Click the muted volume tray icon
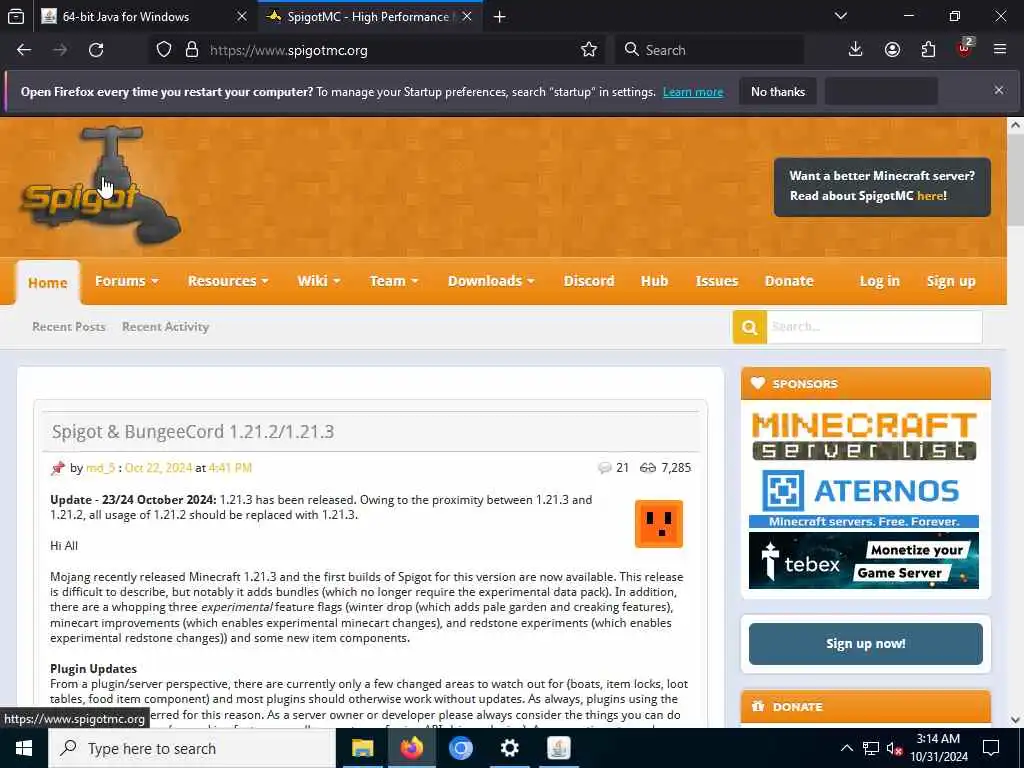Viewport: 1024px width, 768px height. (894, 748)
